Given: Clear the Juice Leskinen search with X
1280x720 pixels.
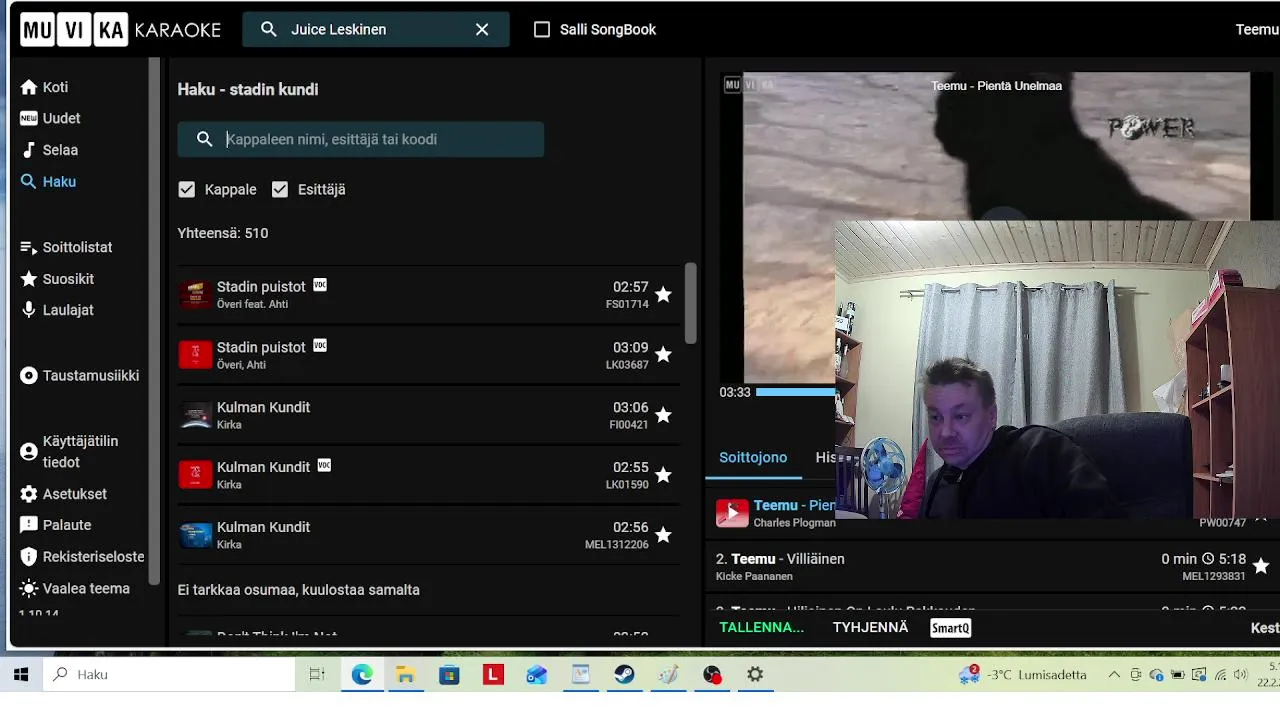Looking at the screenshot, I should (x=482, y=30).
